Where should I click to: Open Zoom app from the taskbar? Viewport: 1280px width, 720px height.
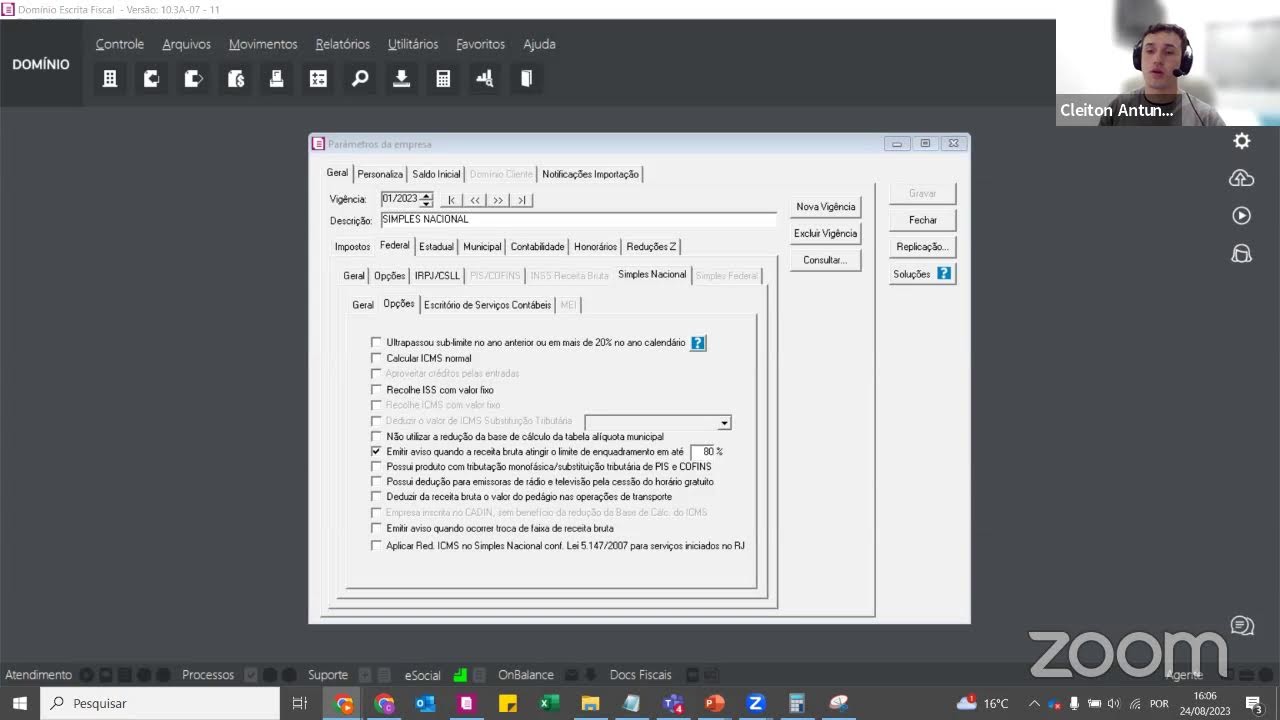(x=755, y=703)
